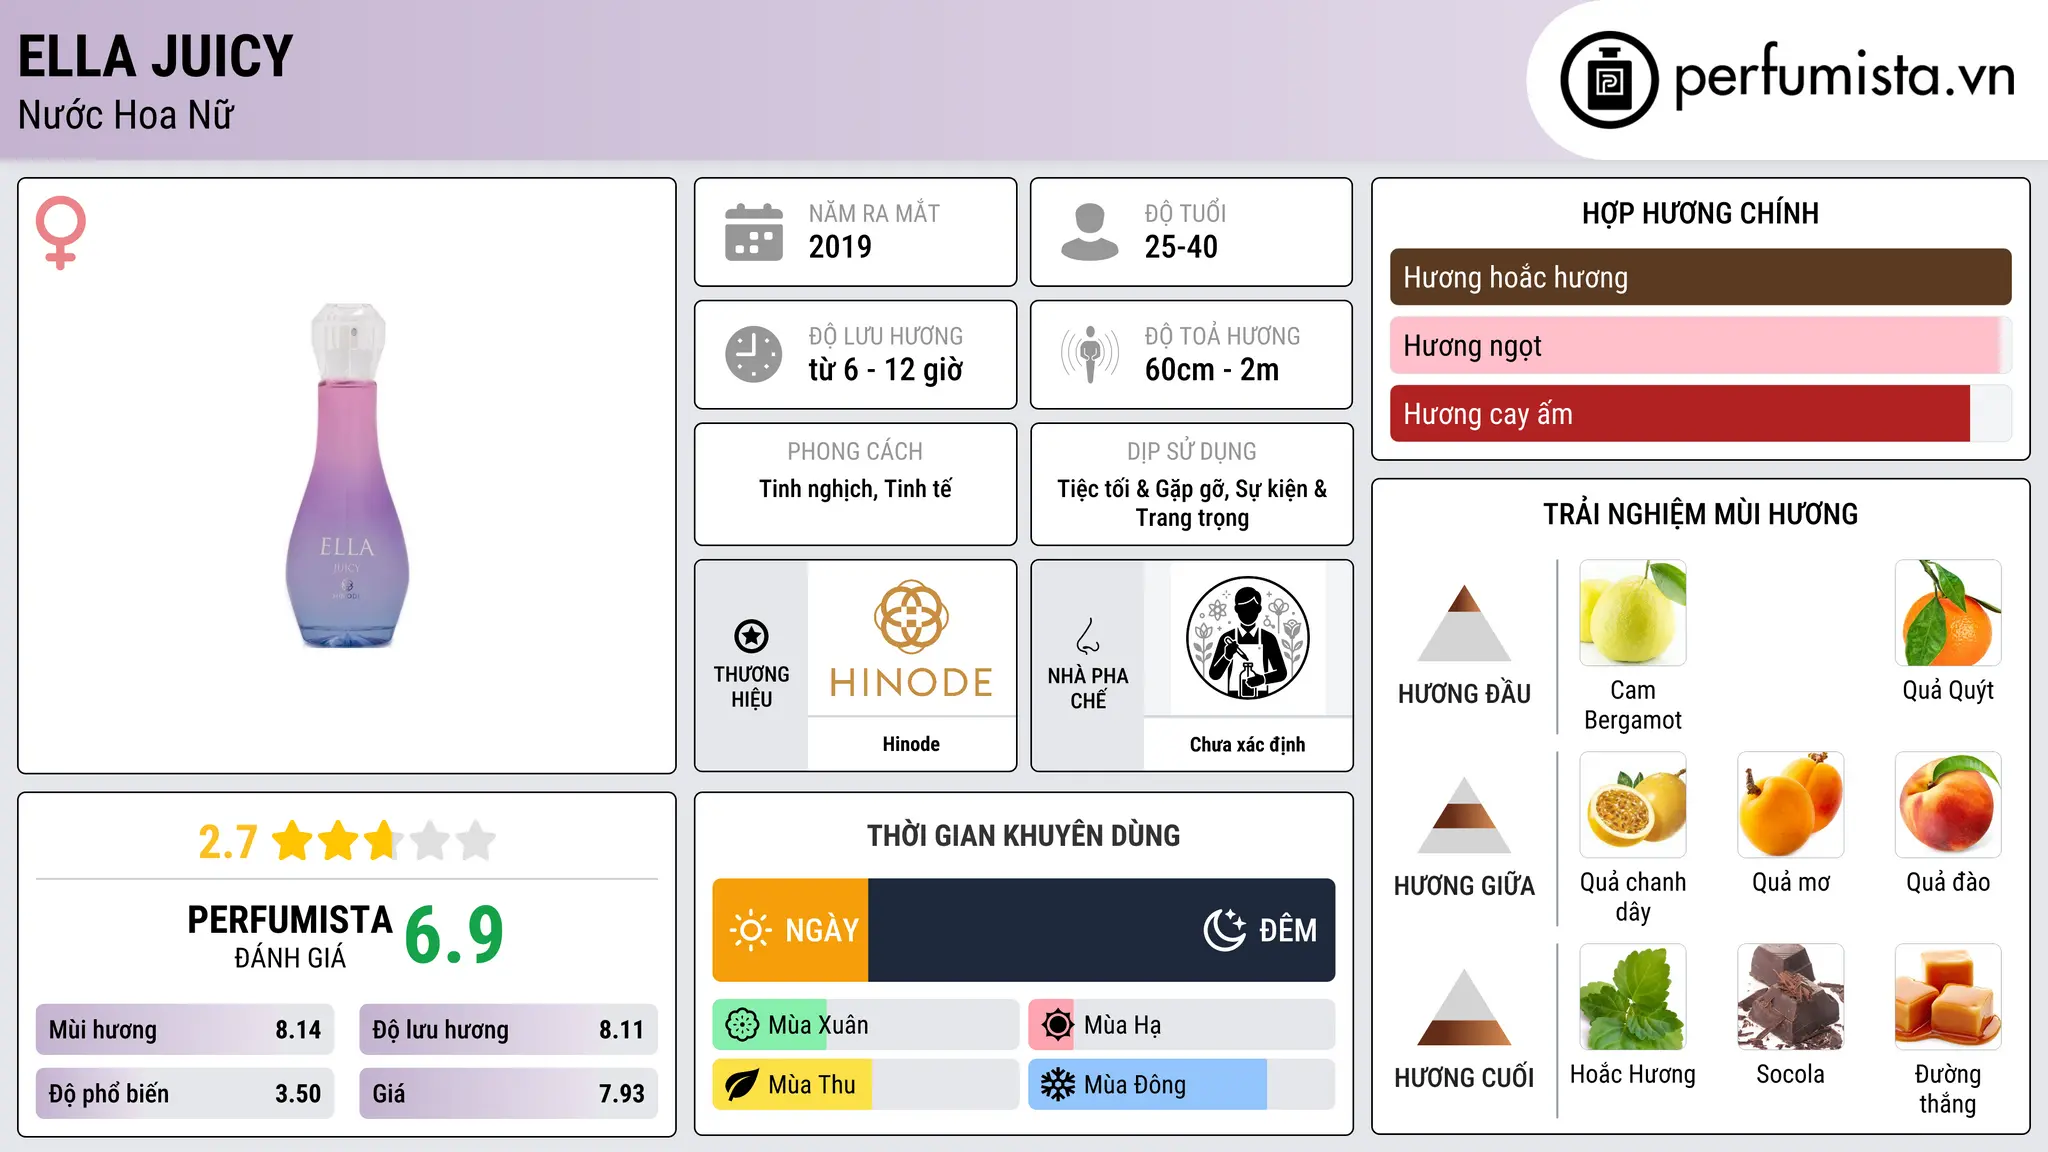Click the orange Ngày daytime bar segment
2048x1152 pixels.
click(x=790, y=930)
